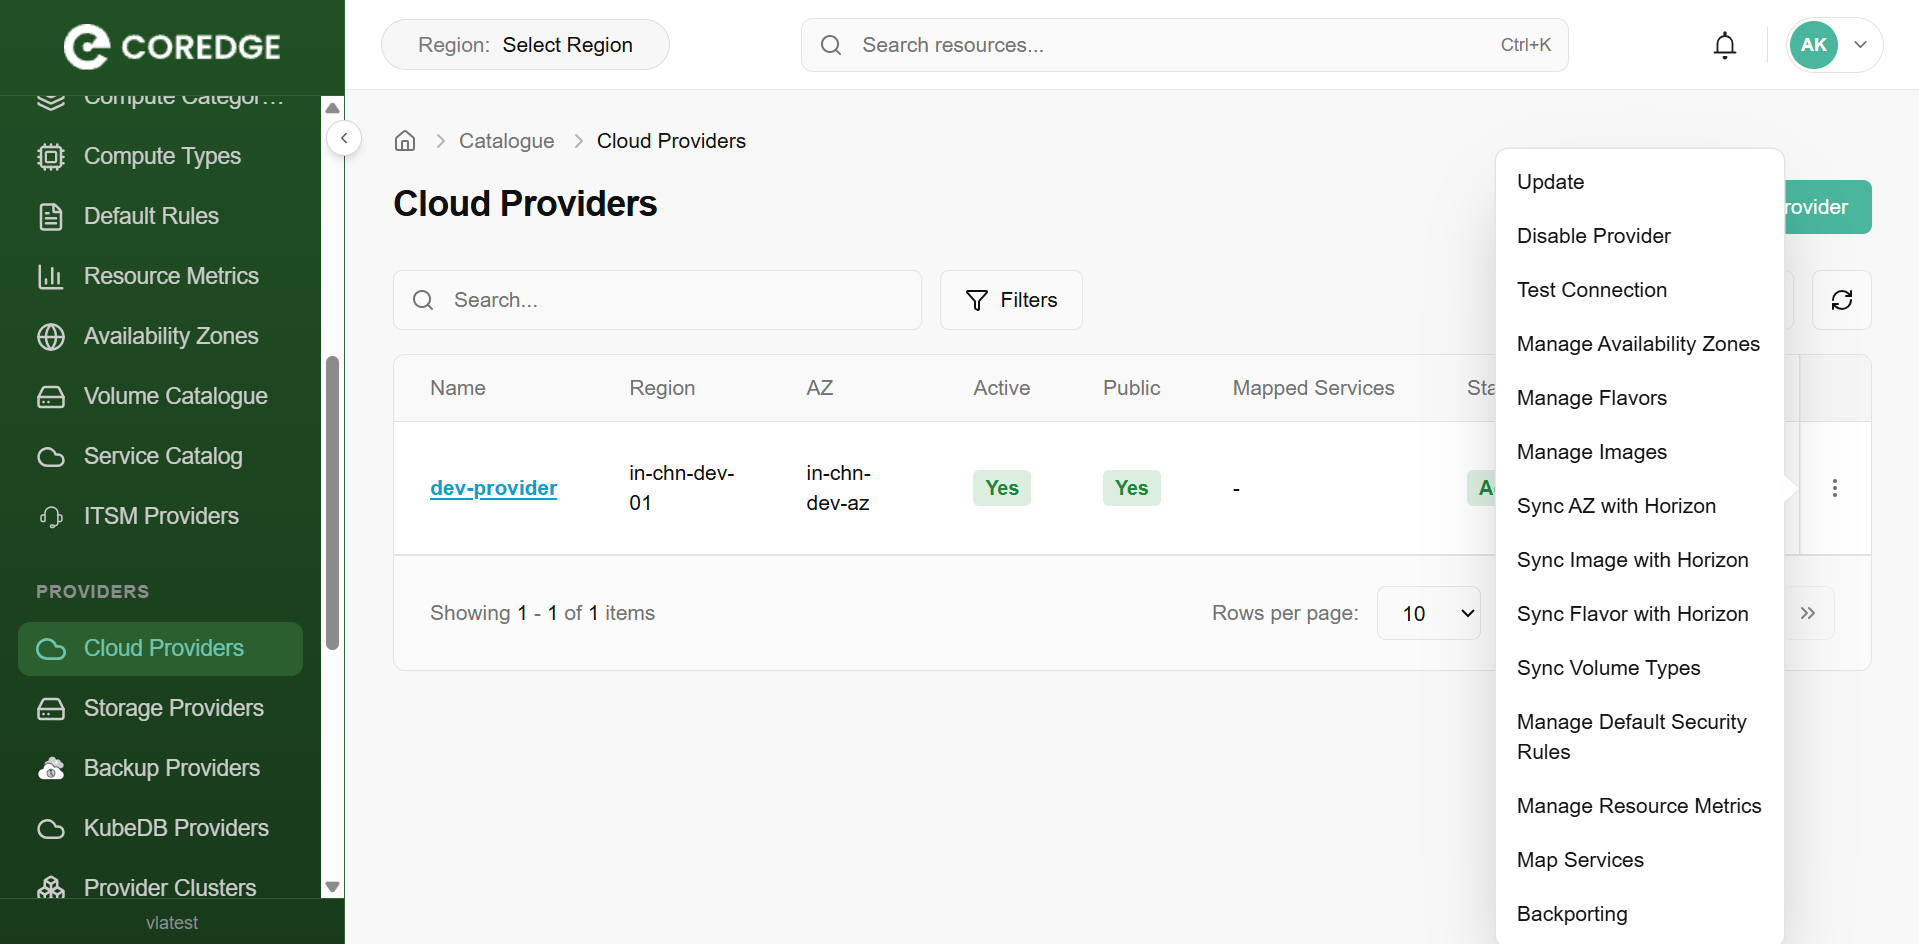Click the notification bell icon
This screenshot has height=944, width=1919.
(1724, 45)
